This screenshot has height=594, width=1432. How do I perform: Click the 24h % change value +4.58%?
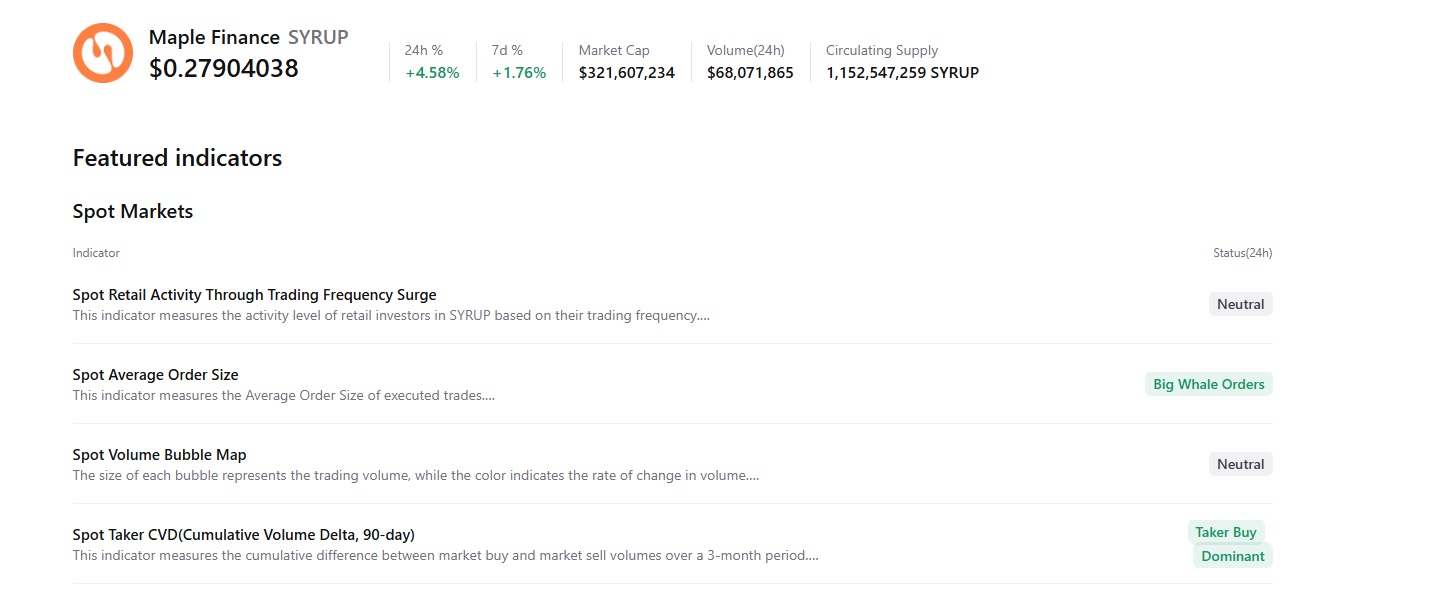pos(430,72)
